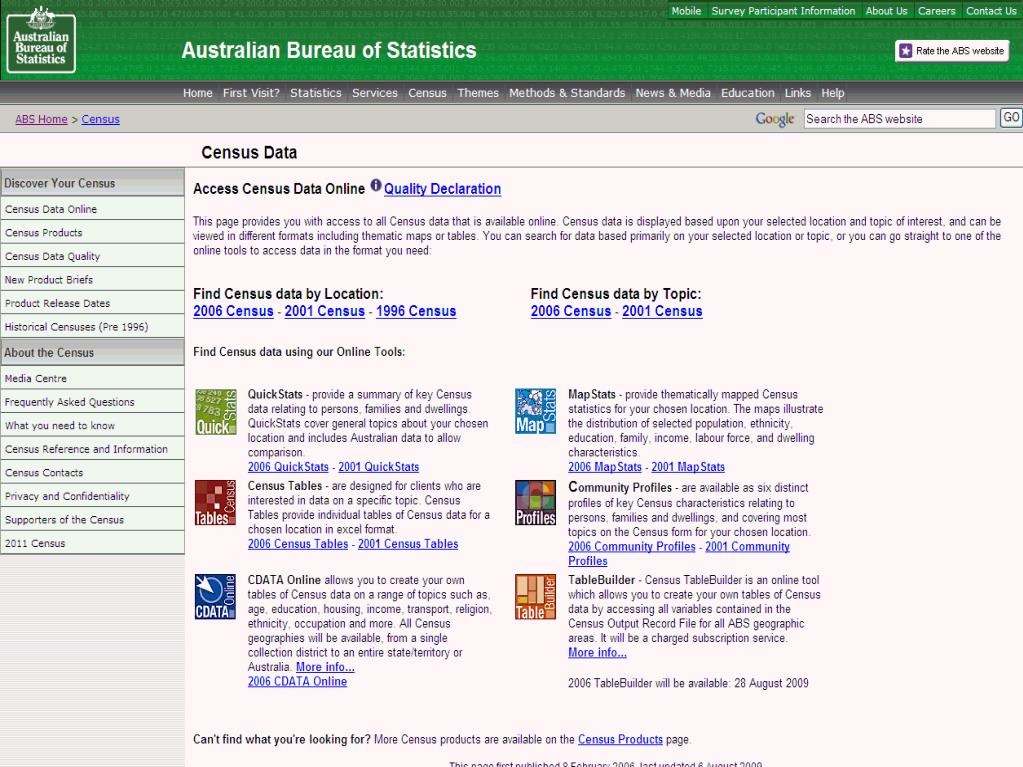This screenshot has width=1023, height=767.
Task: Open the About Us top link
Action: click(886, 10)
